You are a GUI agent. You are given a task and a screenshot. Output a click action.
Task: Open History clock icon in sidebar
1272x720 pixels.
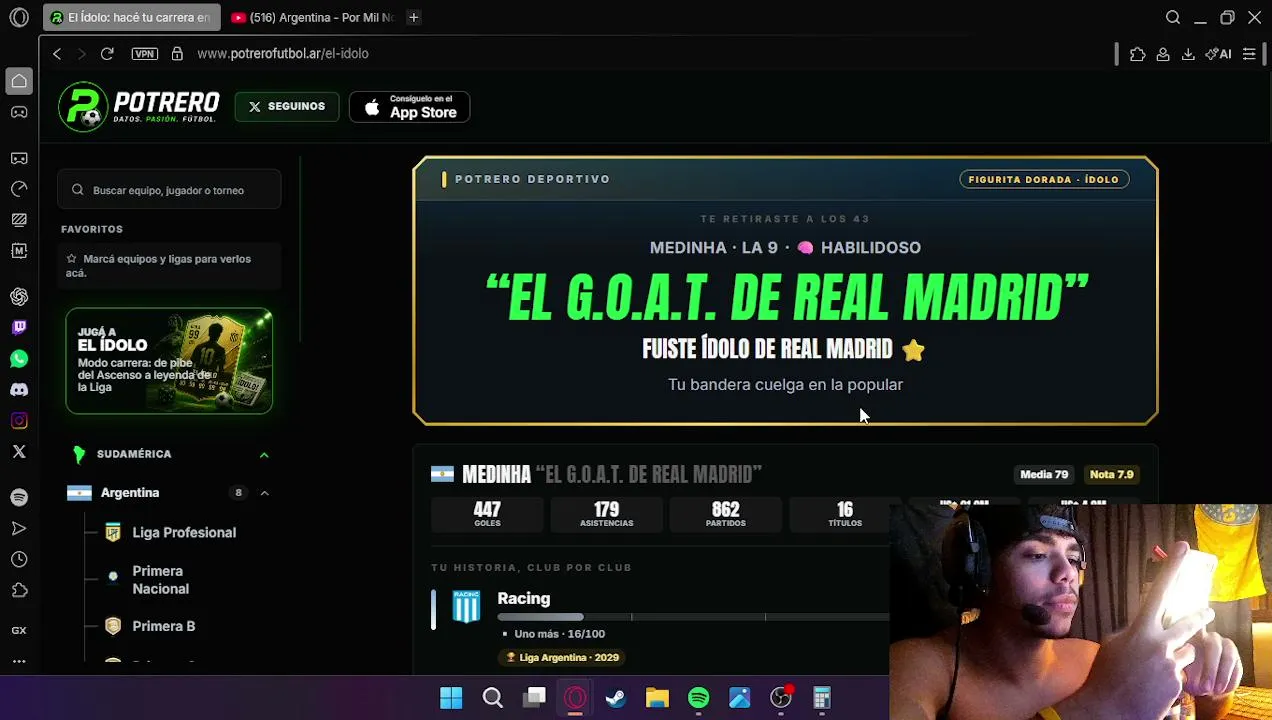[x=19, y=559]
